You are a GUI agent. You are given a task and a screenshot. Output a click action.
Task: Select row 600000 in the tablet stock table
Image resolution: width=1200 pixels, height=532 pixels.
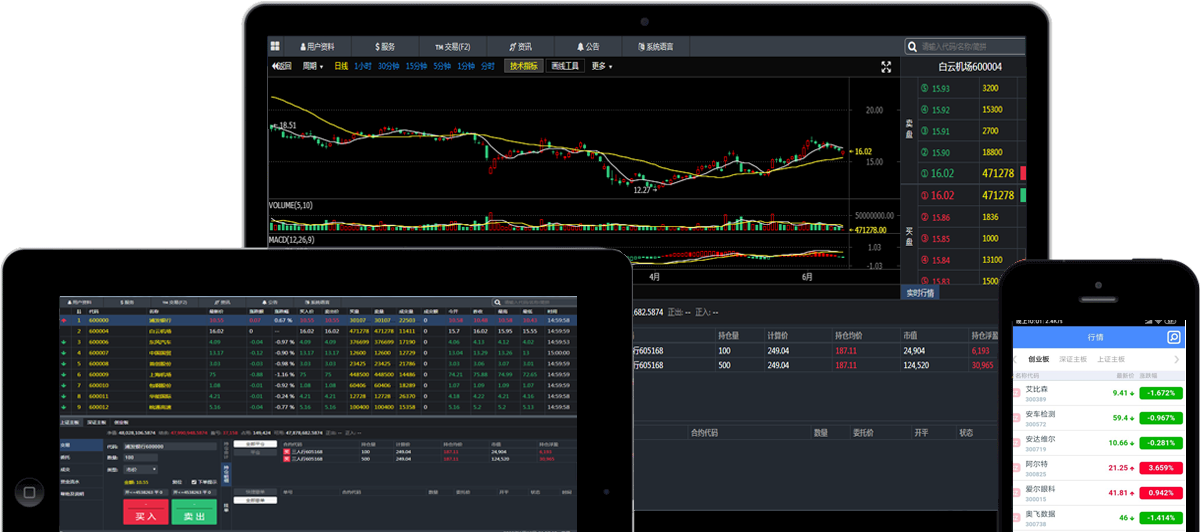pos(318,320)
